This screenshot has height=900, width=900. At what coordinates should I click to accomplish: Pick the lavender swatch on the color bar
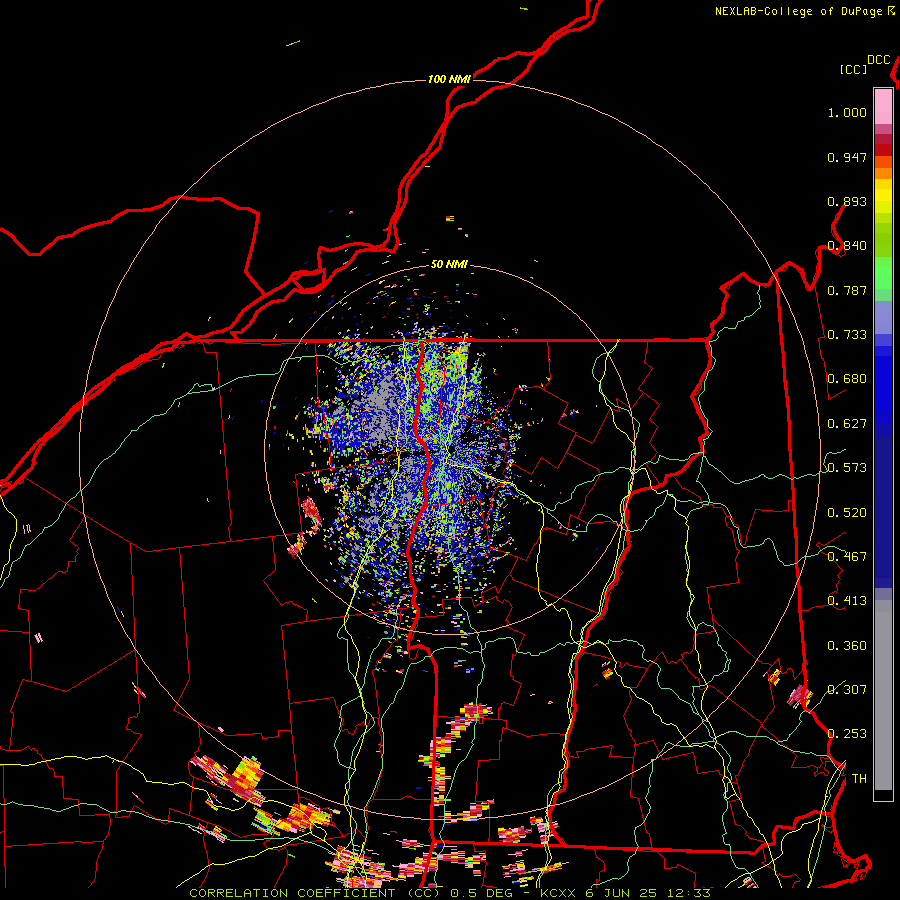click(883, 317)
